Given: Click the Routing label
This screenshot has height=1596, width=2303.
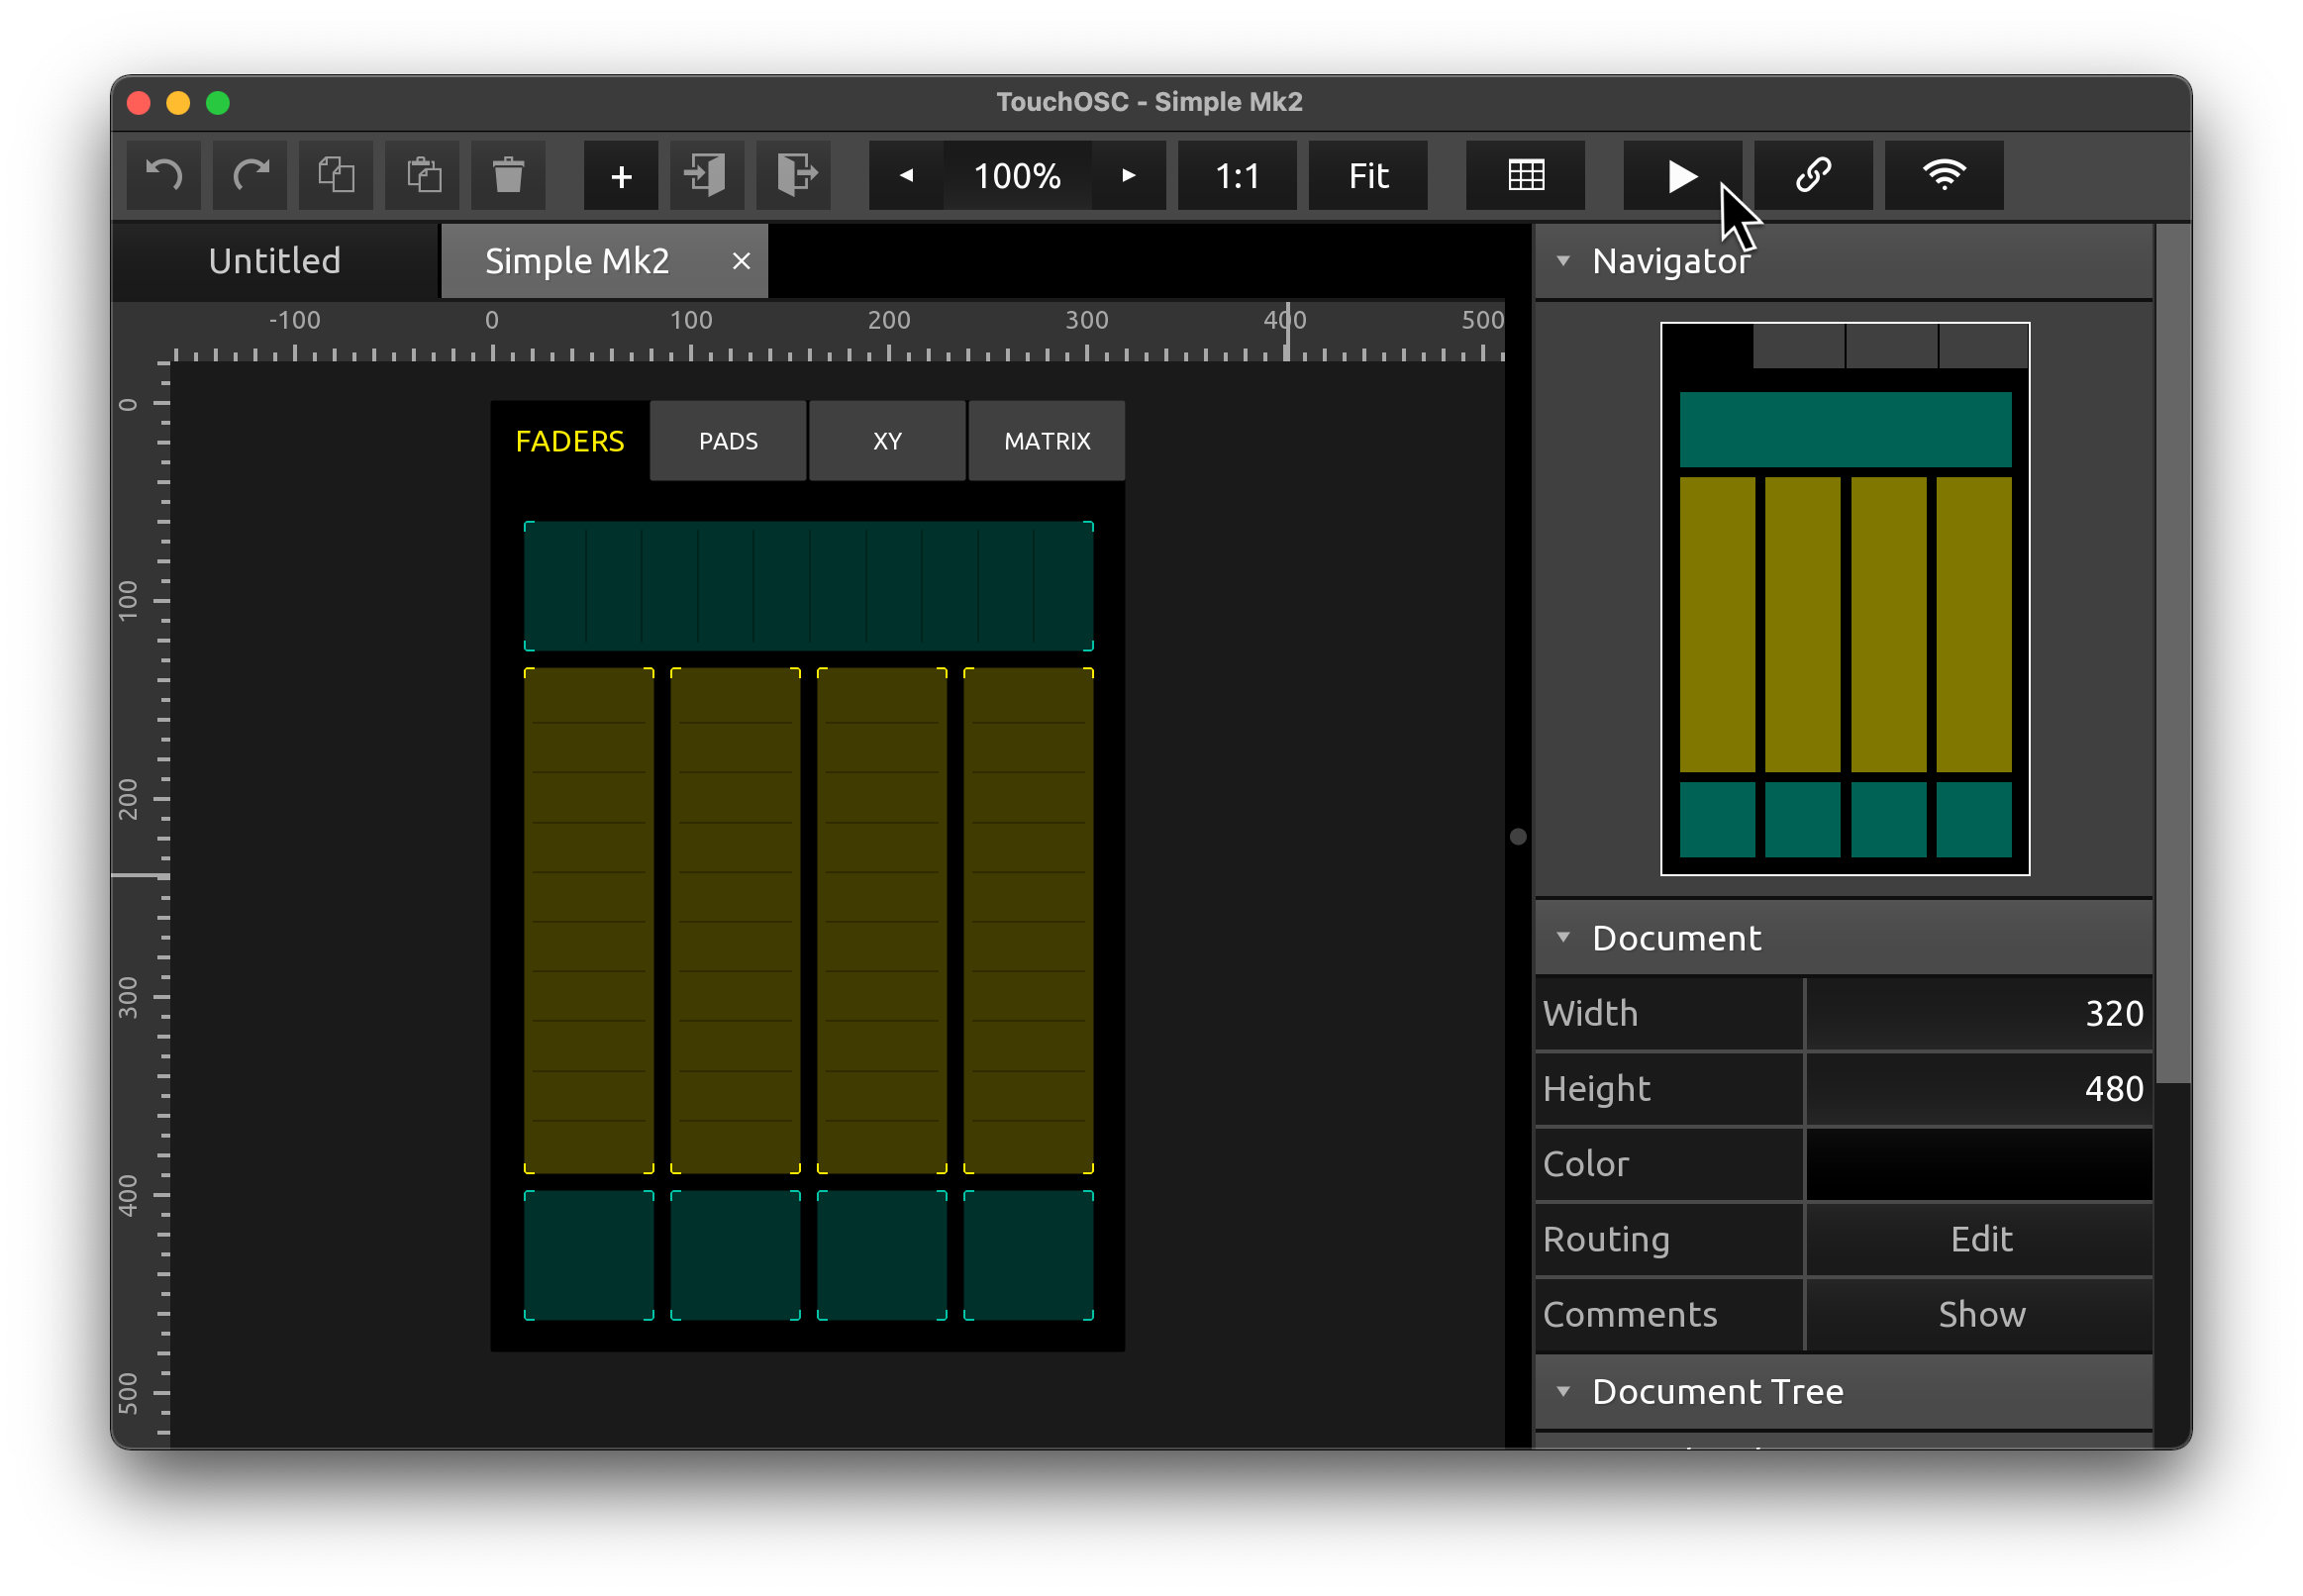Looking at the screenshot, I should pos(1606,1240).
